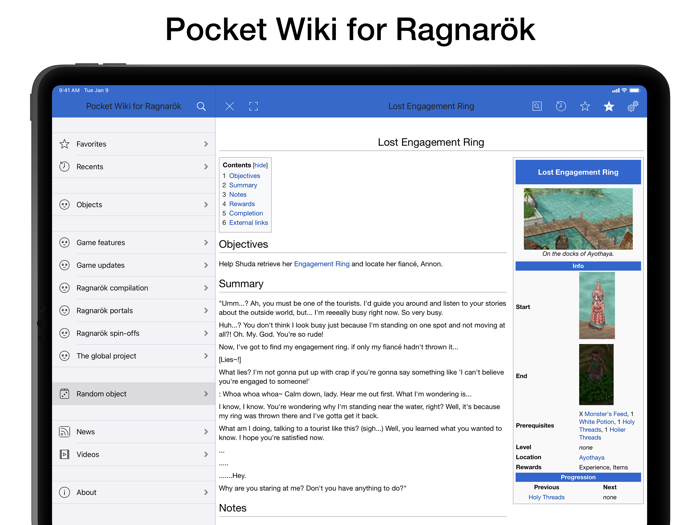The width and height of the screenshot is (700, 525).
Task: Open the News menu row
Action: 134,432
